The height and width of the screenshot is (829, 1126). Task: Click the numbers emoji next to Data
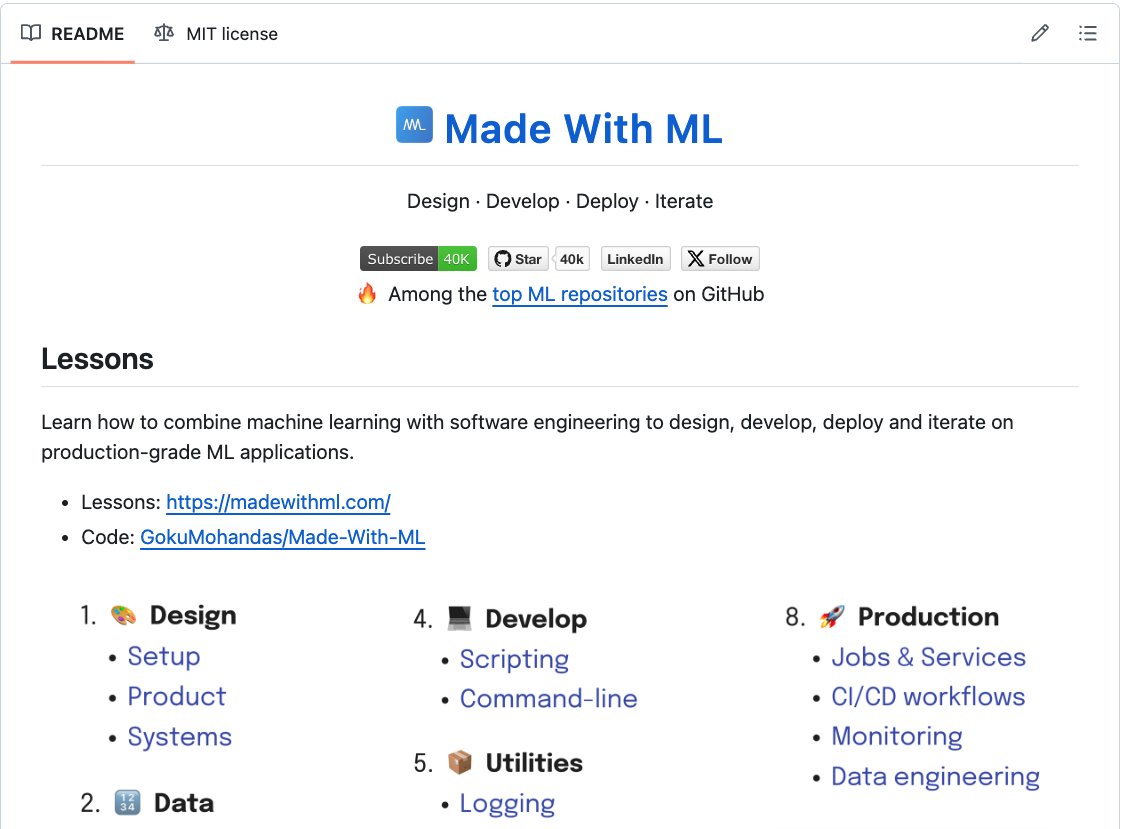[x=127, y=803]
